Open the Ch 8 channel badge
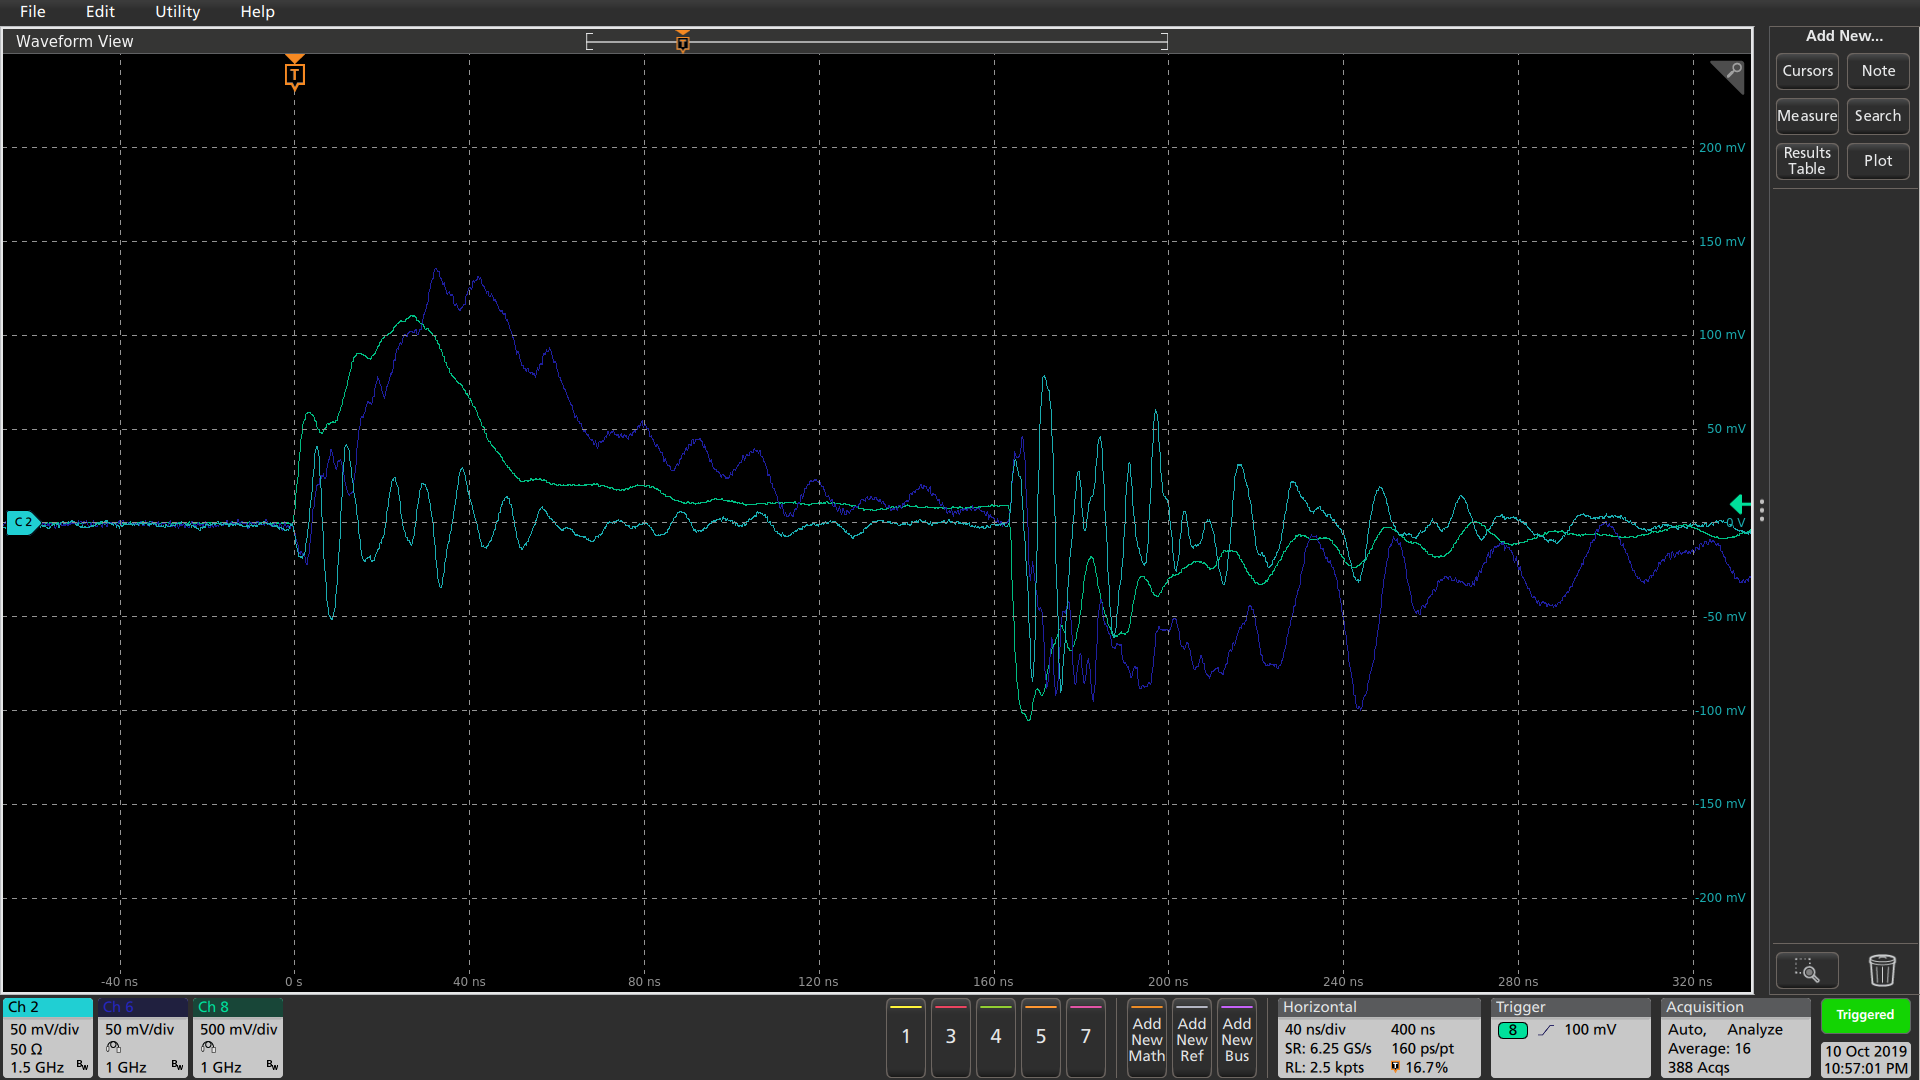Image resolution: width=1920 pixels, height=1080 pixels. pyautogui.click(x=238, y=1037)
